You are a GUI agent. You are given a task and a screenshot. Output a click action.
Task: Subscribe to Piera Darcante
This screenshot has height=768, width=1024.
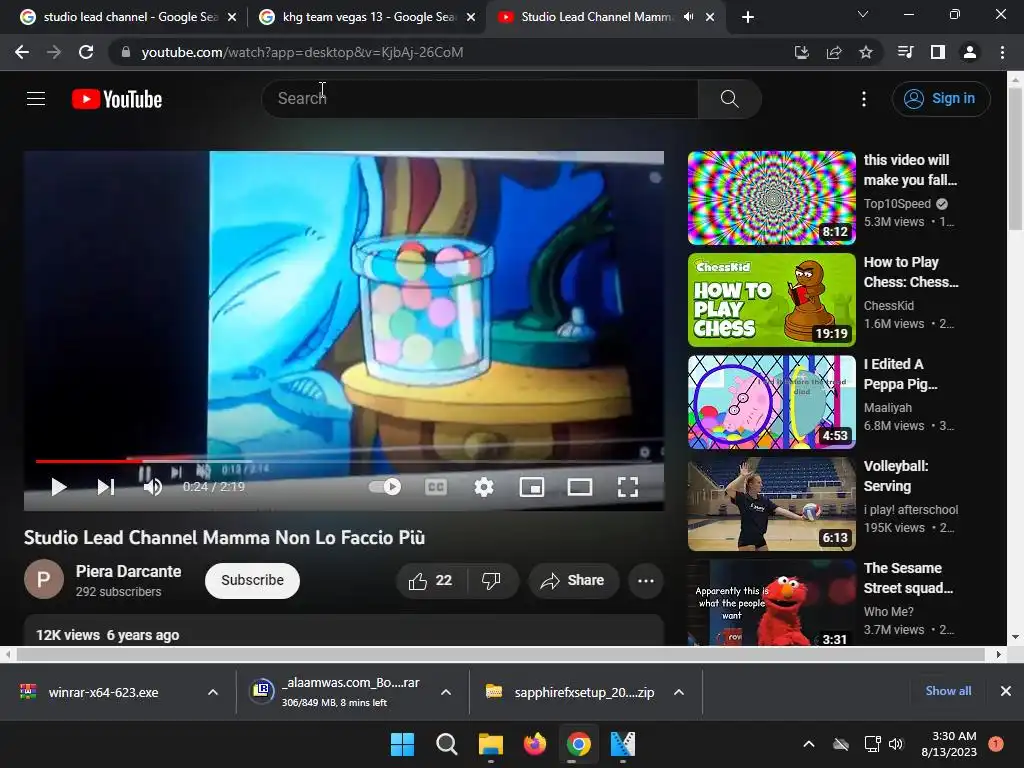(252, 581)
